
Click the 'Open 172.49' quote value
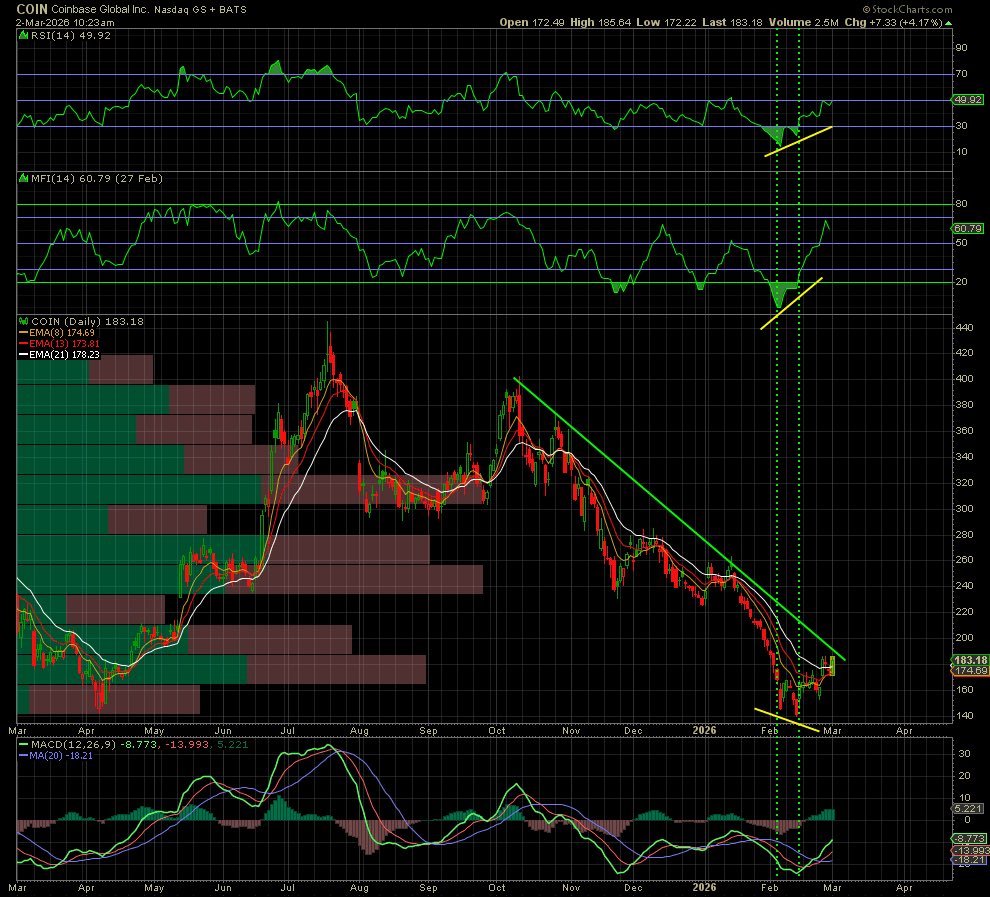pyautogui.click(x=532, y=23)
